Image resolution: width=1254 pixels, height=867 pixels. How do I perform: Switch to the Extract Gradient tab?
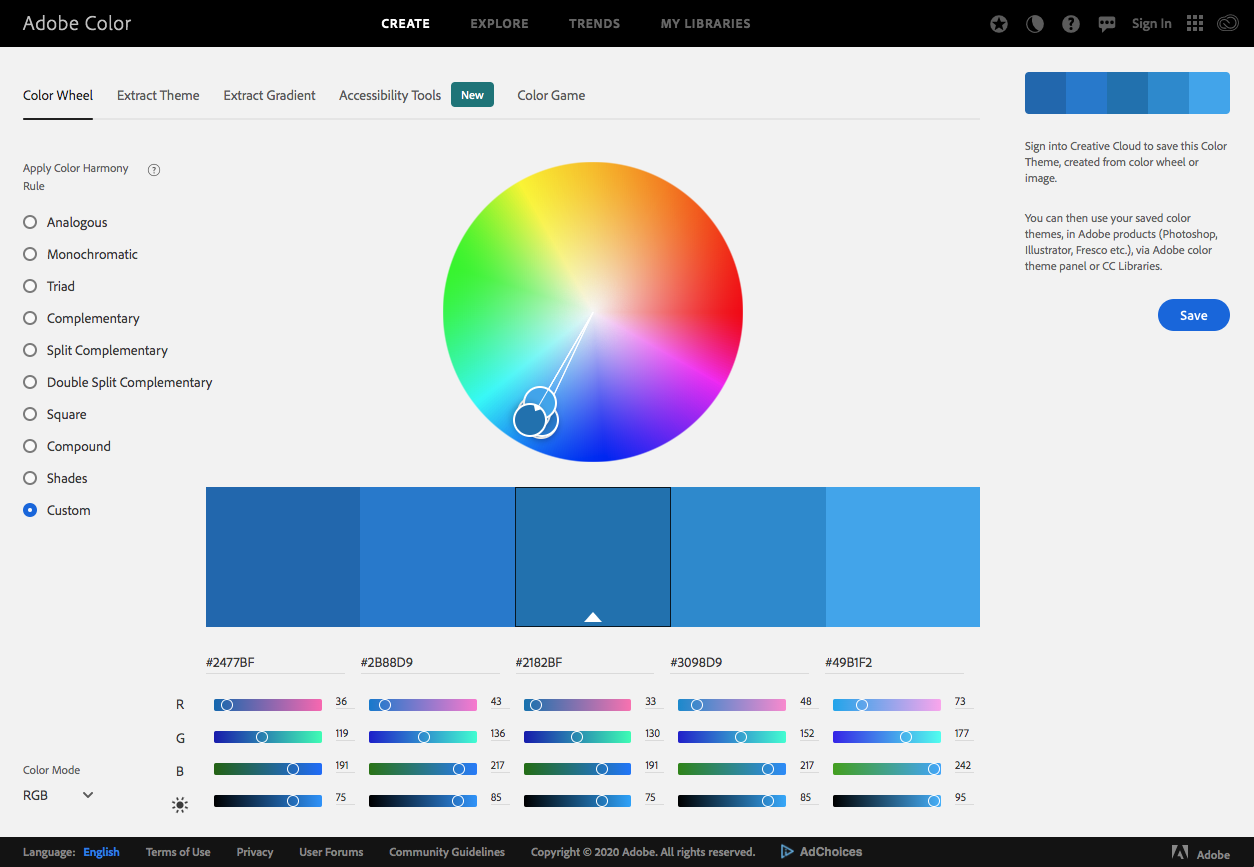point(269,95)
